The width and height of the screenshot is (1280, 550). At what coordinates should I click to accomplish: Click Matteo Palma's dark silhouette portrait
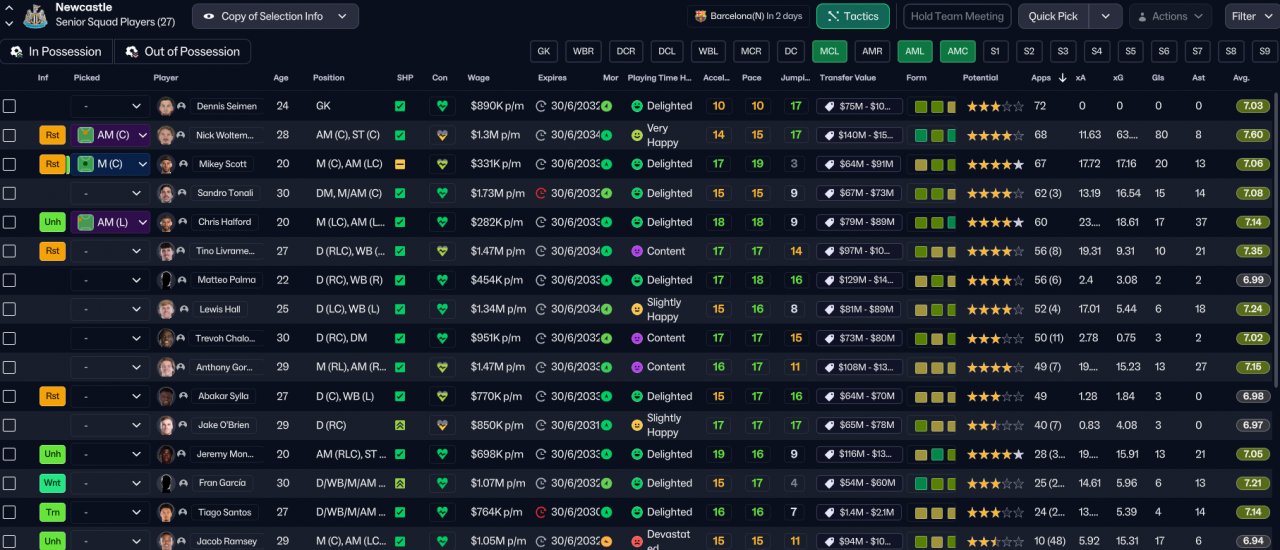tap(166, 280)
